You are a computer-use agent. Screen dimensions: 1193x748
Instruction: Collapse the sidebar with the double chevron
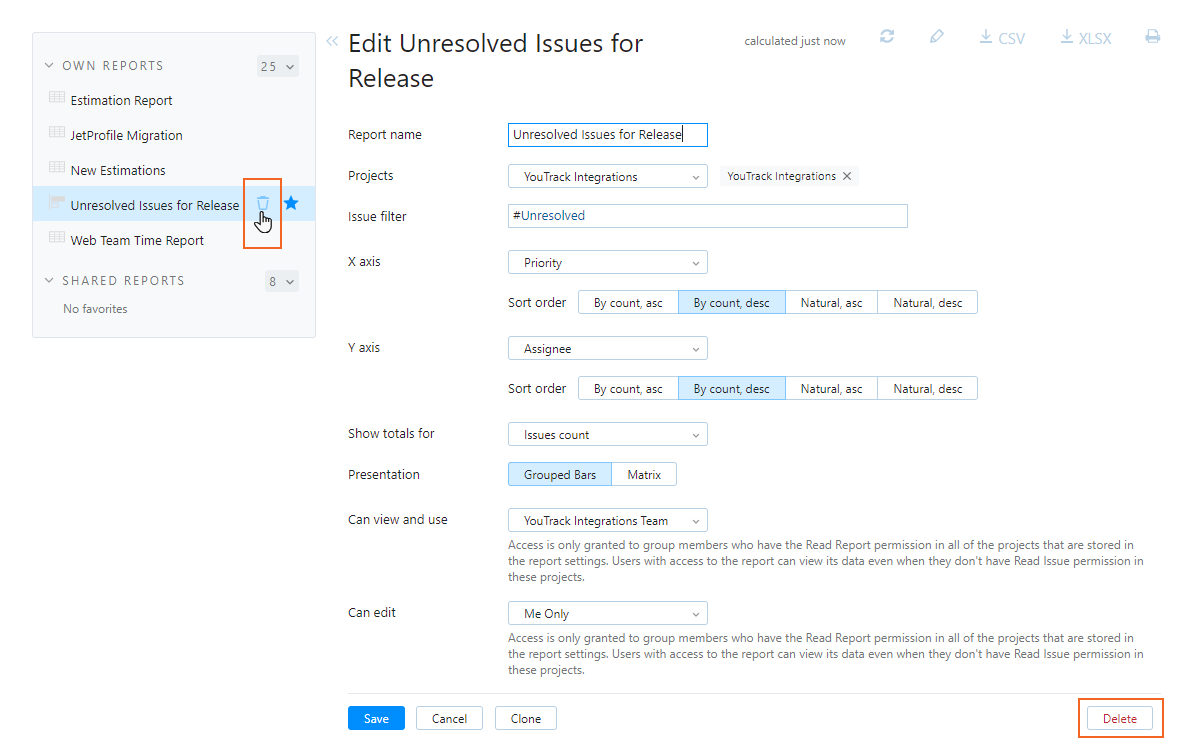pyautogui.click(x=332, y=41)
